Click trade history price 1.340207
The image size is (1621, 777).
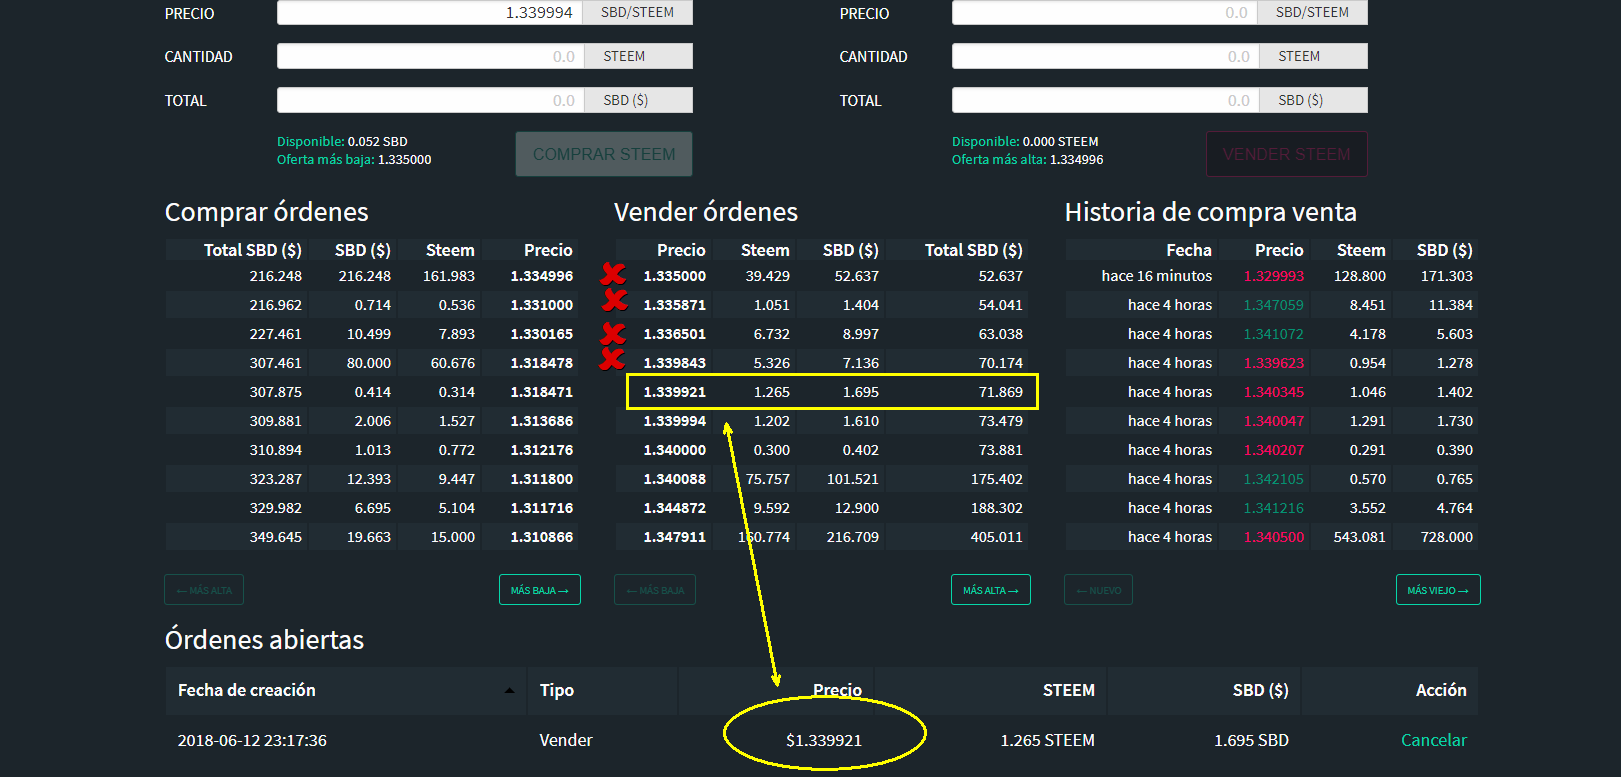(x=1274, y=451)
